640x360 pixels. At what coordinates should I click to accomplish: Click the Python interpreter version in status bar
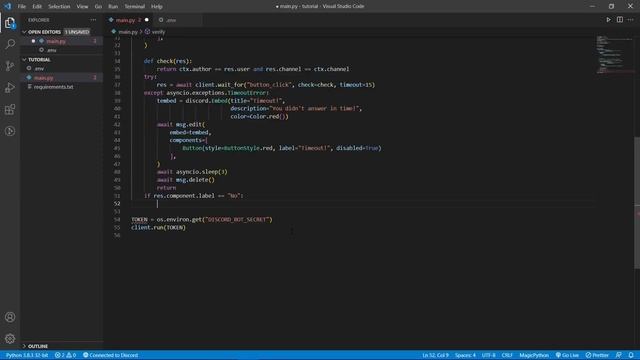(x=27, y=355)
